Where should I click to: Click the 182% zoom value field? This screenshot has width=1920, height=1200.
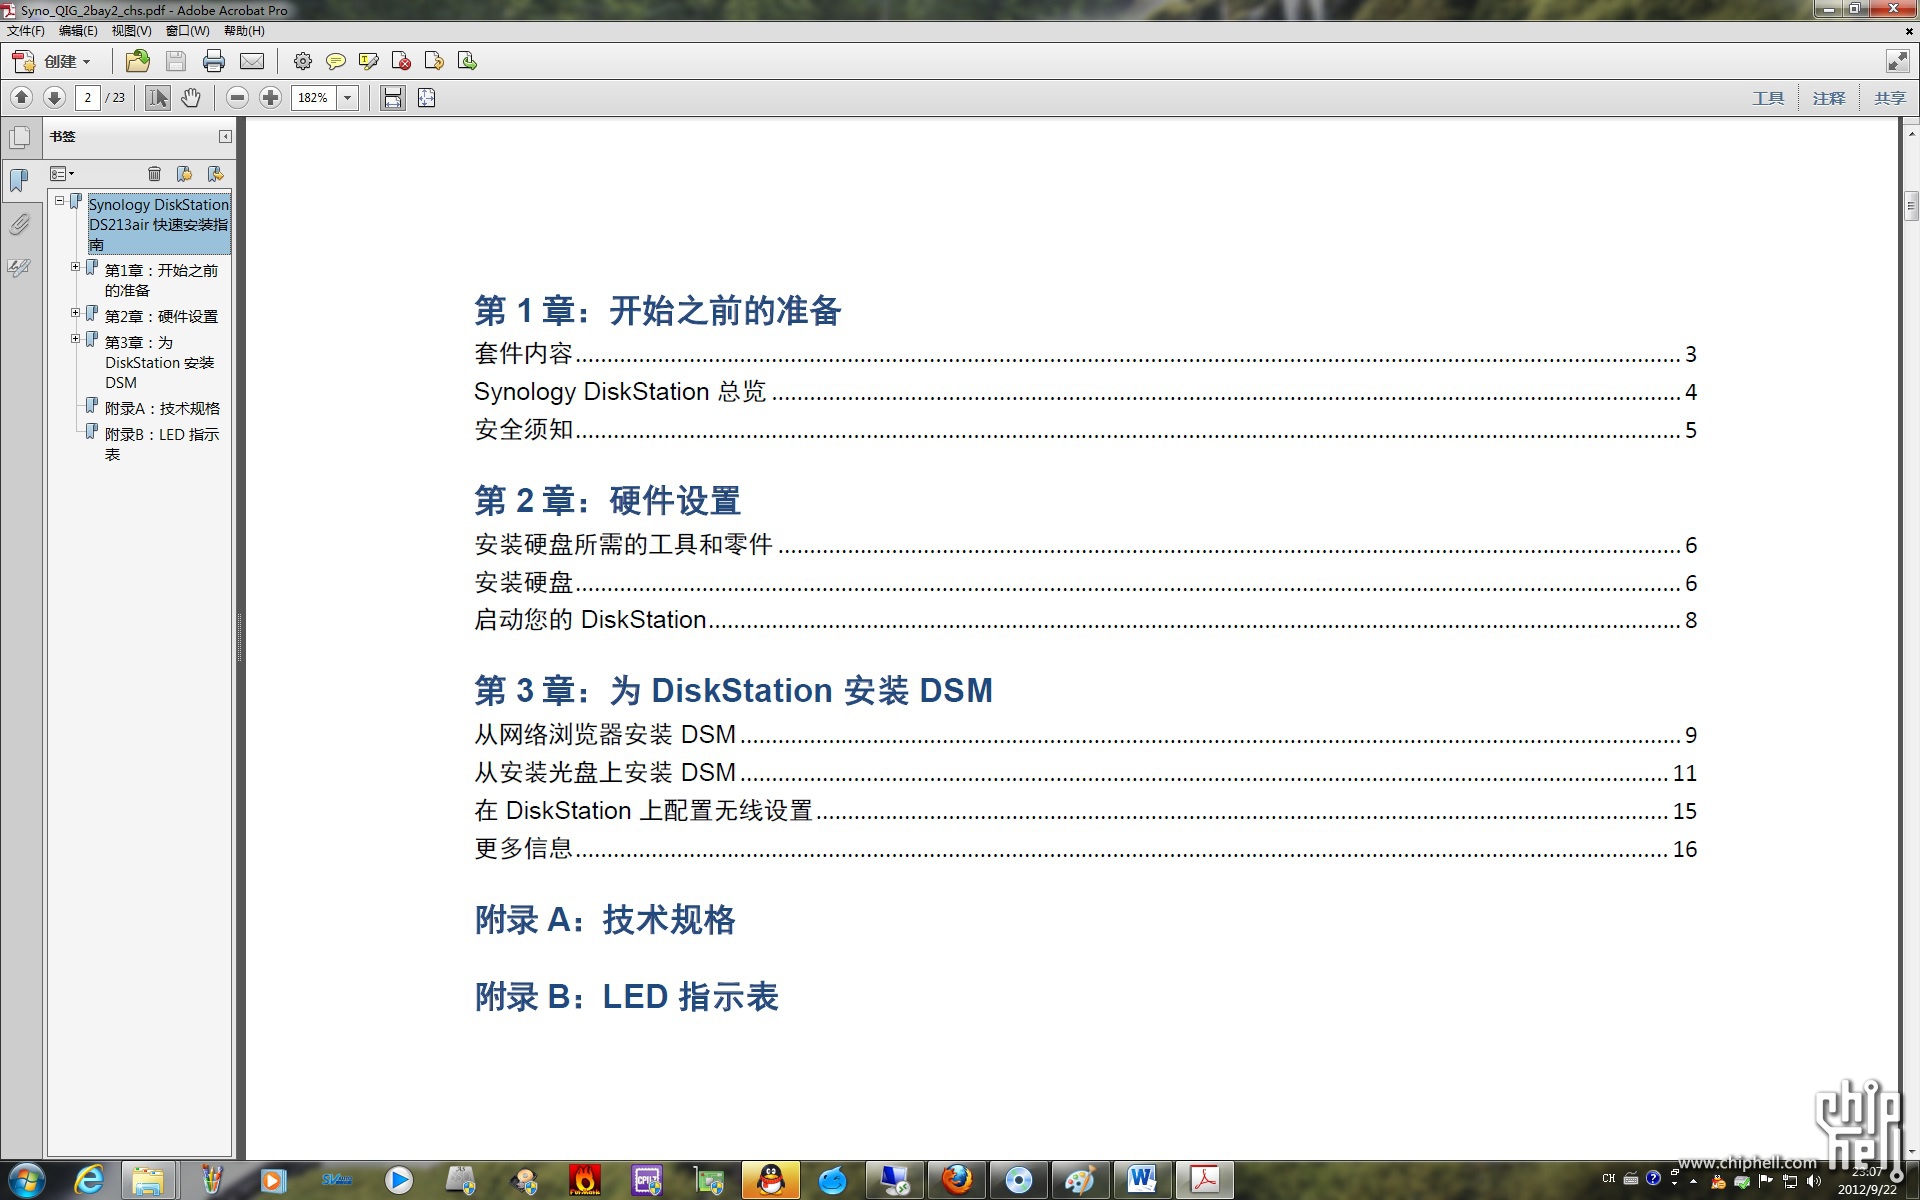[314, 98]
